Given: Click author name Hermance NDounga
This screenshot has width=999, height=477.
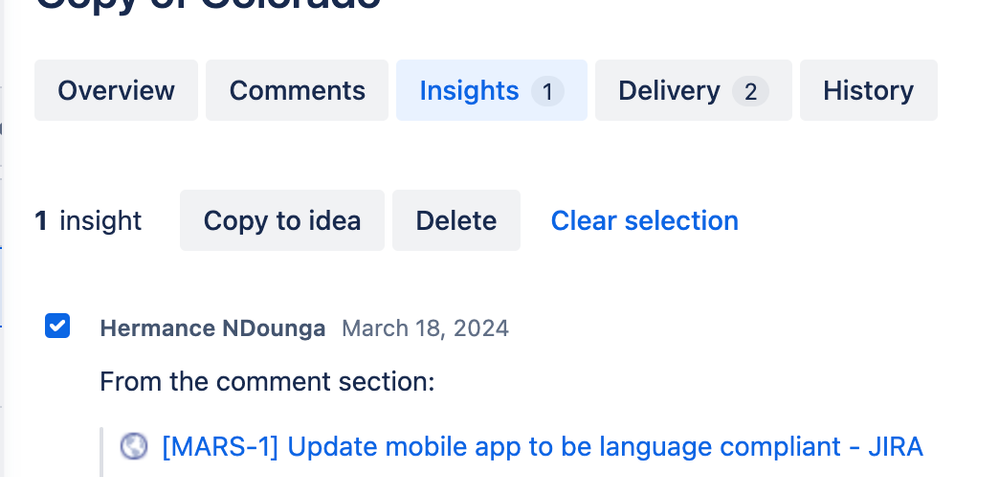Looking at the screenshot, I should point(212,328).
